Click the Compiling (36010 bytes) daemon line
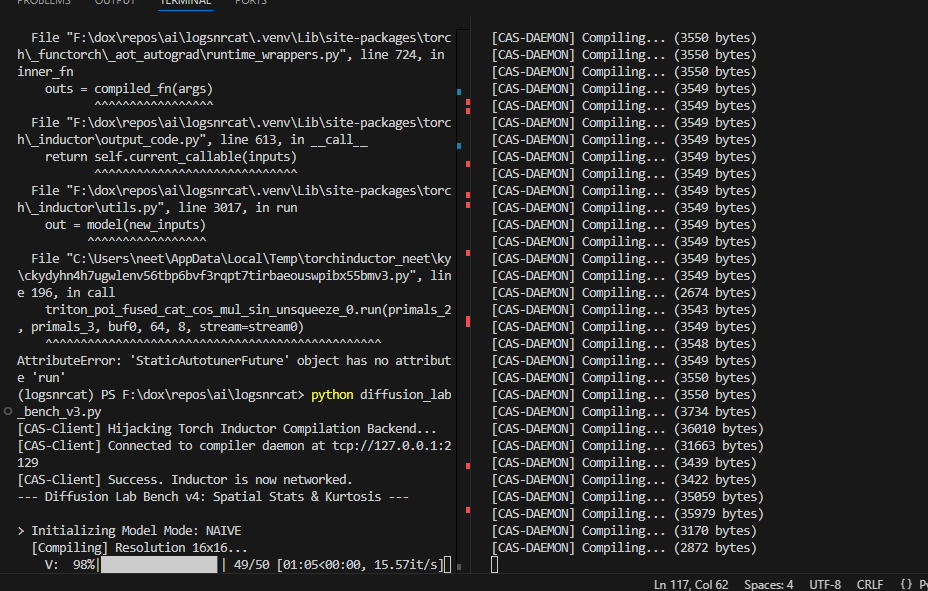928x591 pixels. click(627, 428)
